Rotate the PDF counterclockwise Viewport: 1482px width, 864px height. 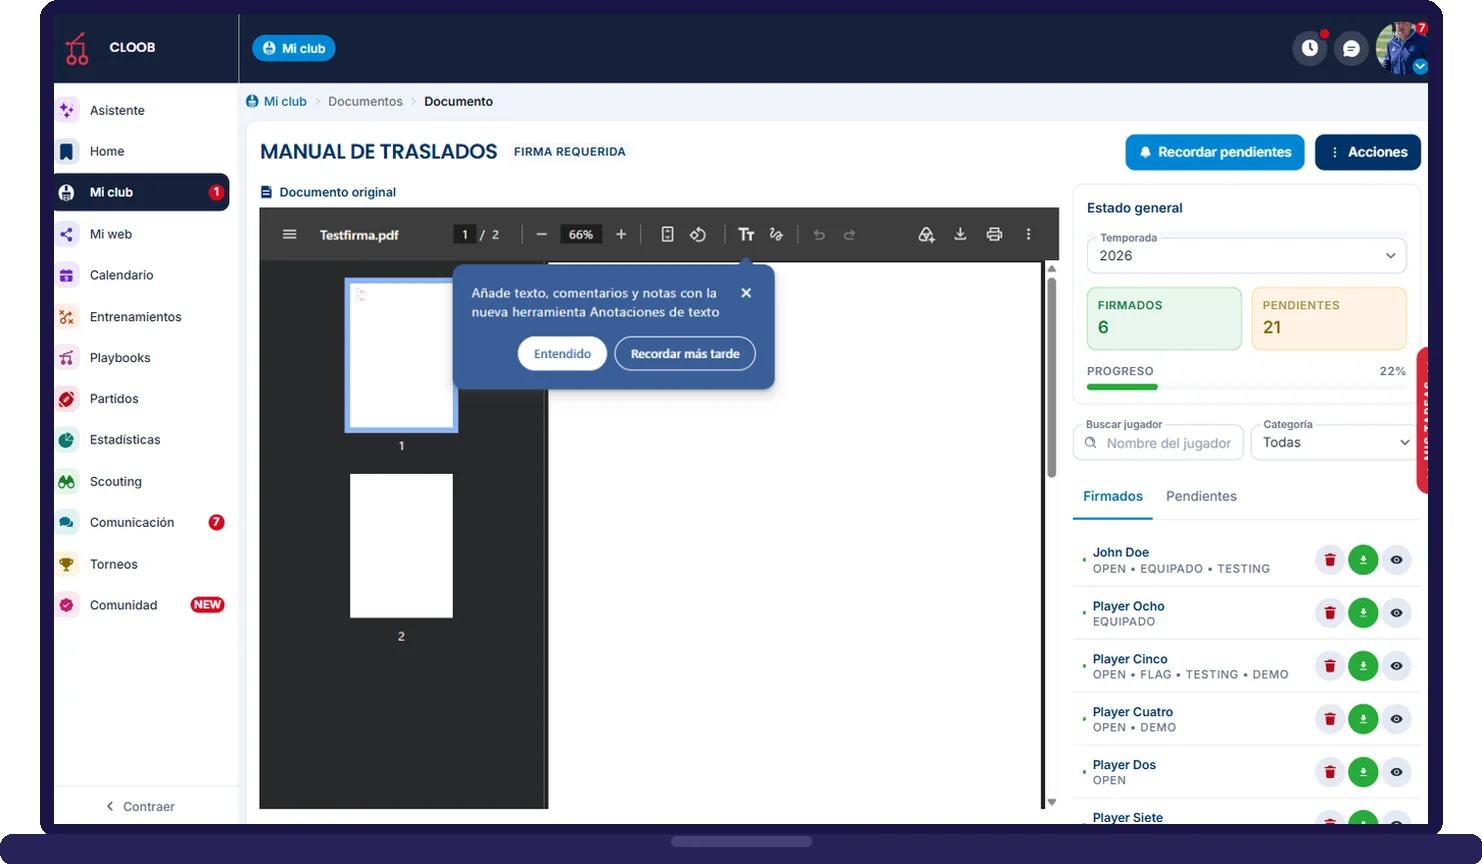pos(698,234)
